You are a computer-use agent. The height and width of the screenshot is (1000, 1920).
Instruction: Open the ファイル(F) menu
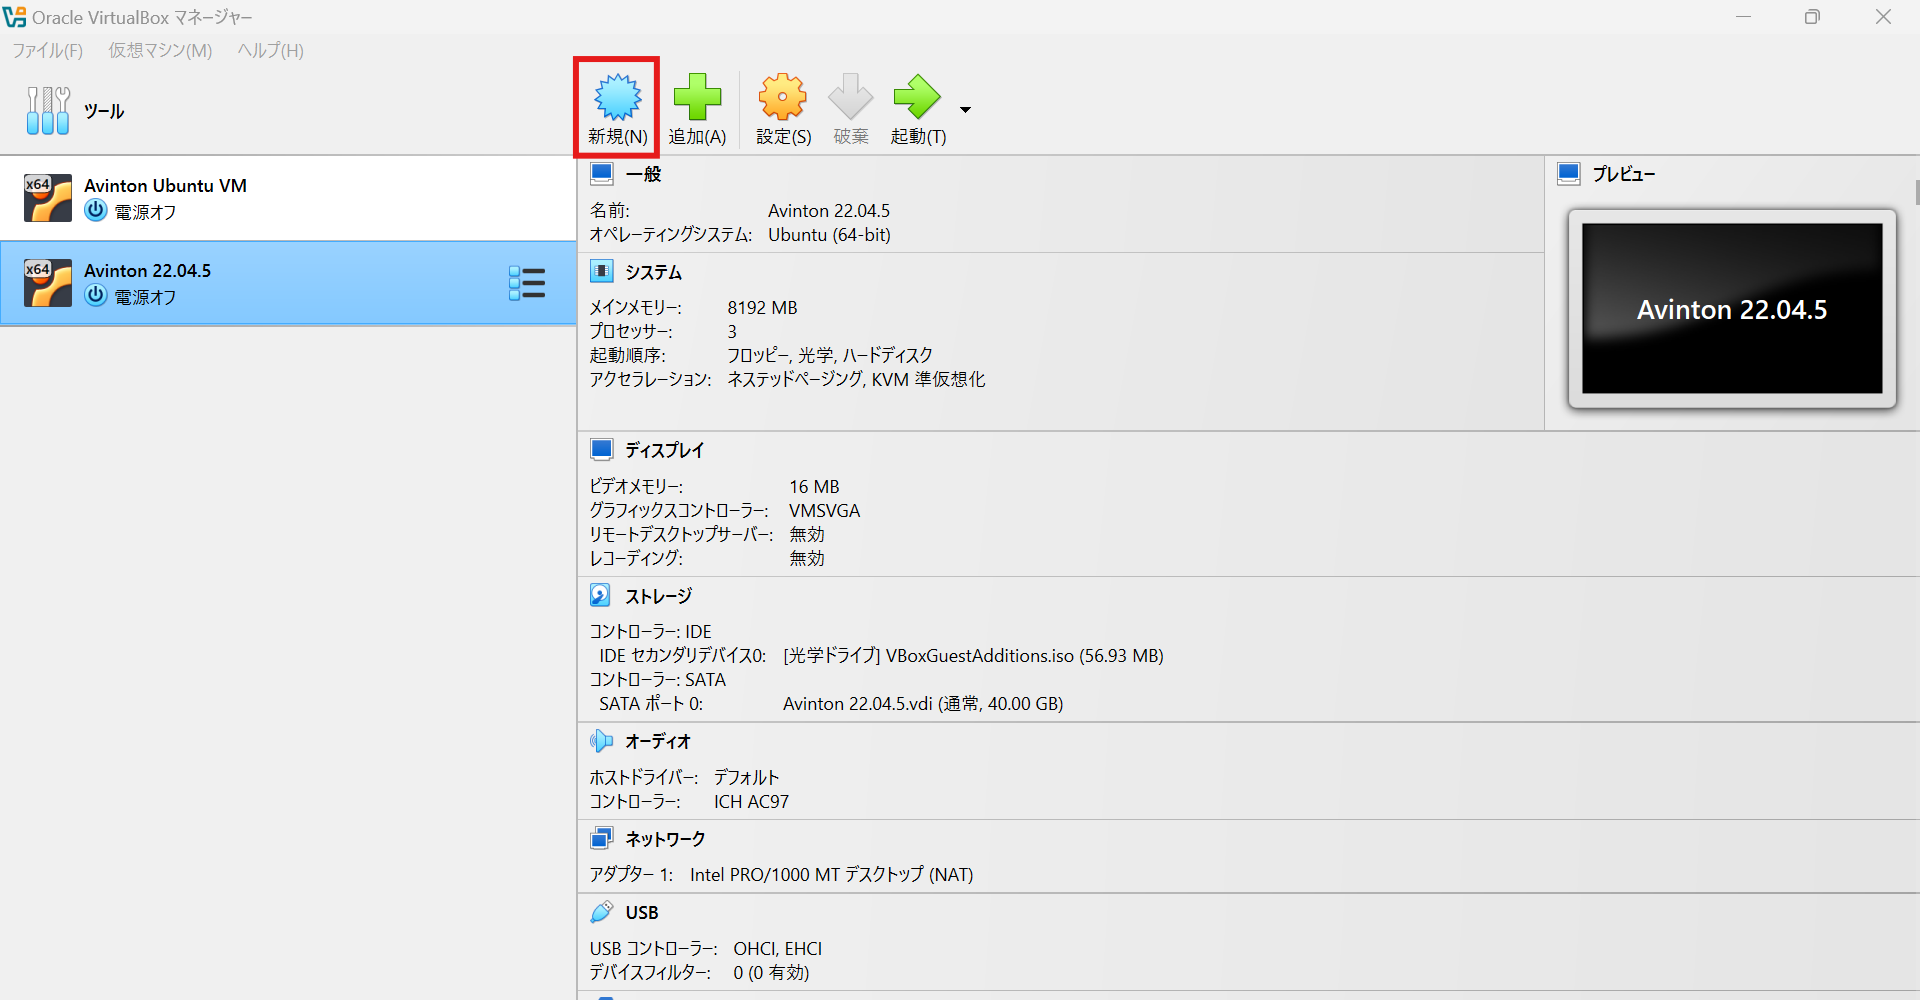(47, 50)
